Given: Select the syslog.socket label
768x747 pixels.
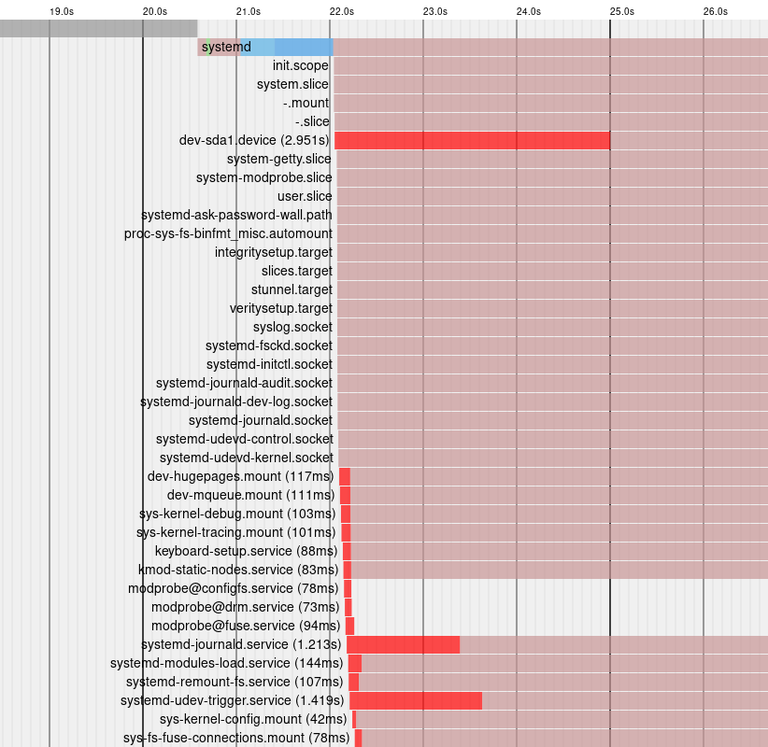Looking at the screenshot, I should [x=292, y=327].
